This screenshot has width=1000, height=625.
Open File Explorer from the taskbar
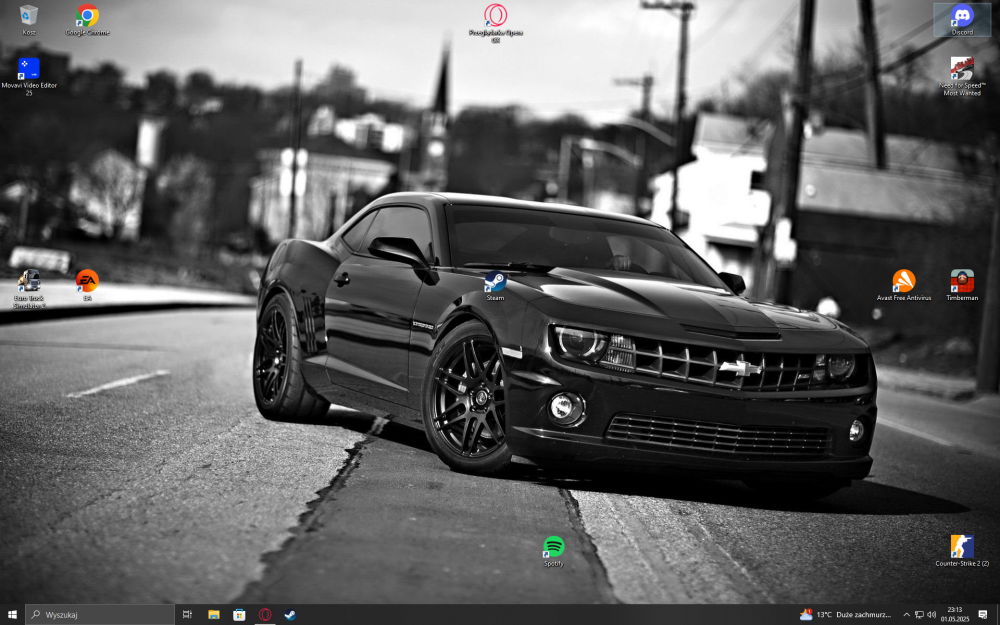click(214, 615)
